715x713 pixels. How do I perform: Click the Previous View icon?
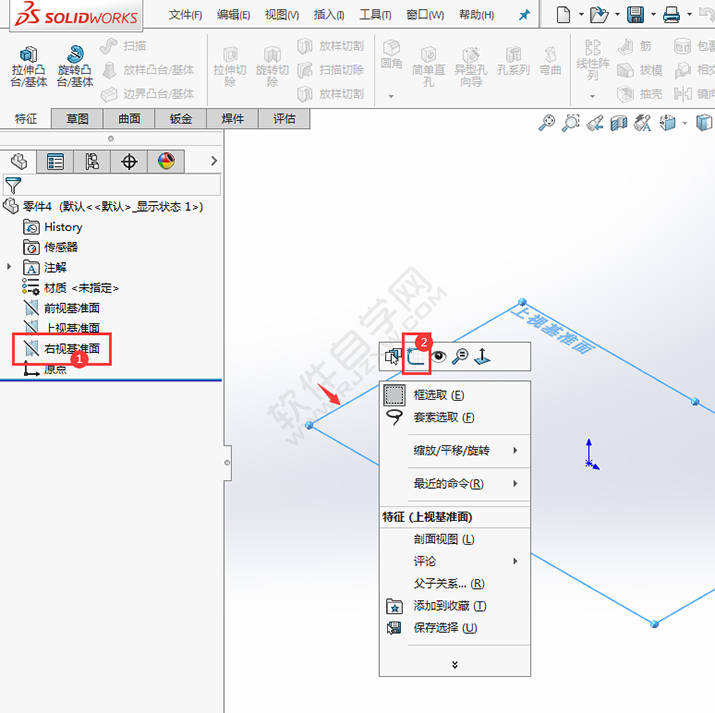point(595,123)
